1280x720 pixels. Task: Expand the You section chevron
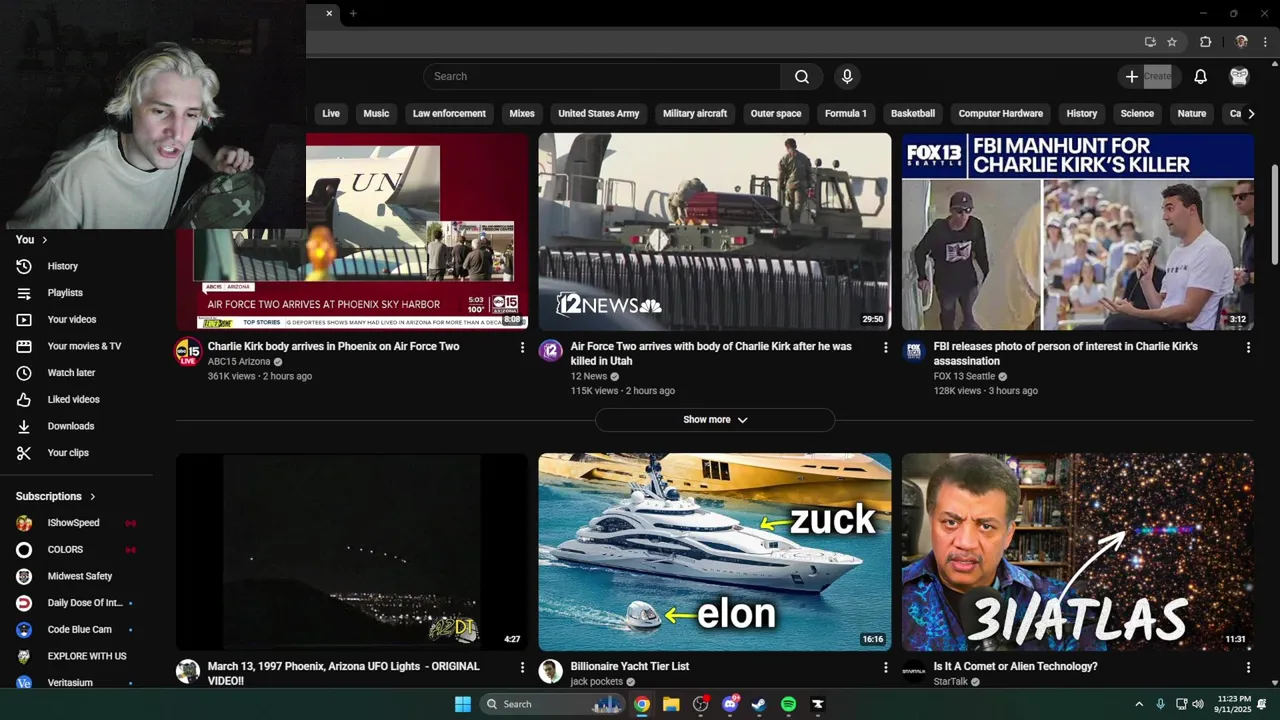pyautogui.click(x=44, y=240)
